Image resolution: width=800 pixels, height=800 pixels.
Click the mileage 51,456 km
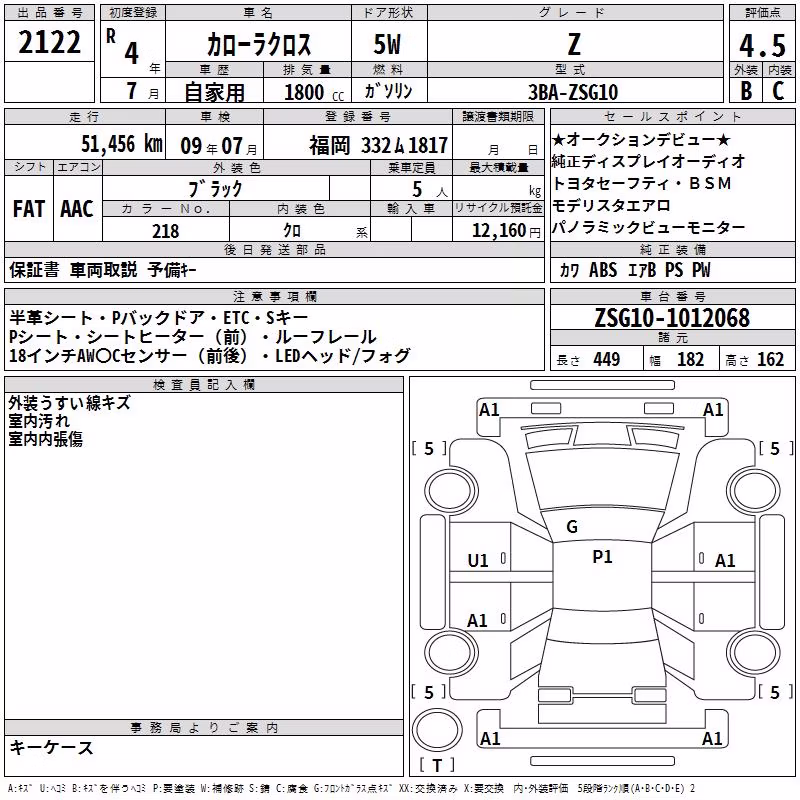[122, 144]
